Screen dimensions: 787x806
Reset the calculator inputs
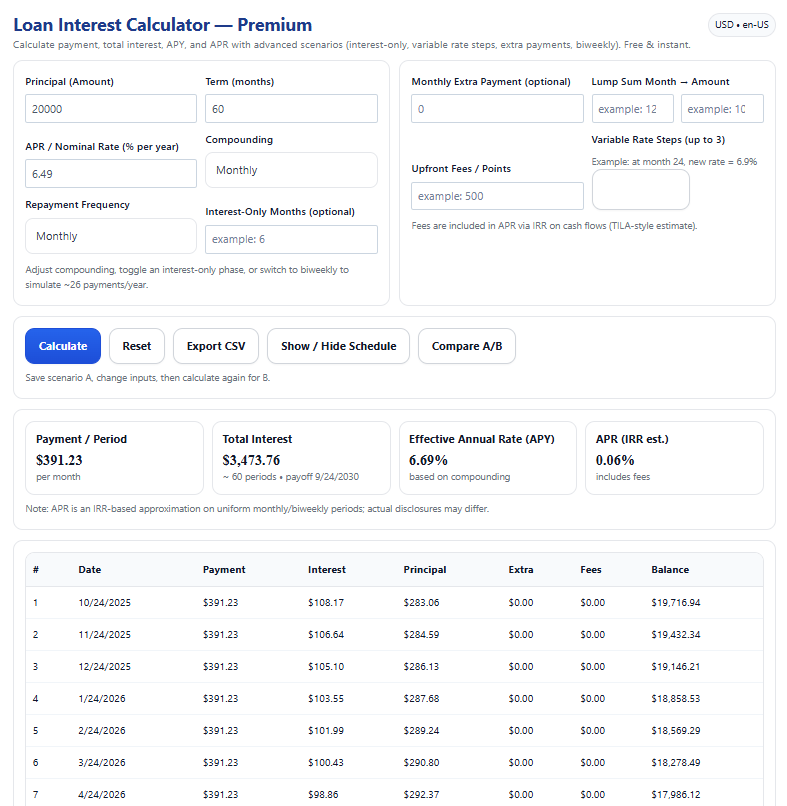click(x=137, y=346)
